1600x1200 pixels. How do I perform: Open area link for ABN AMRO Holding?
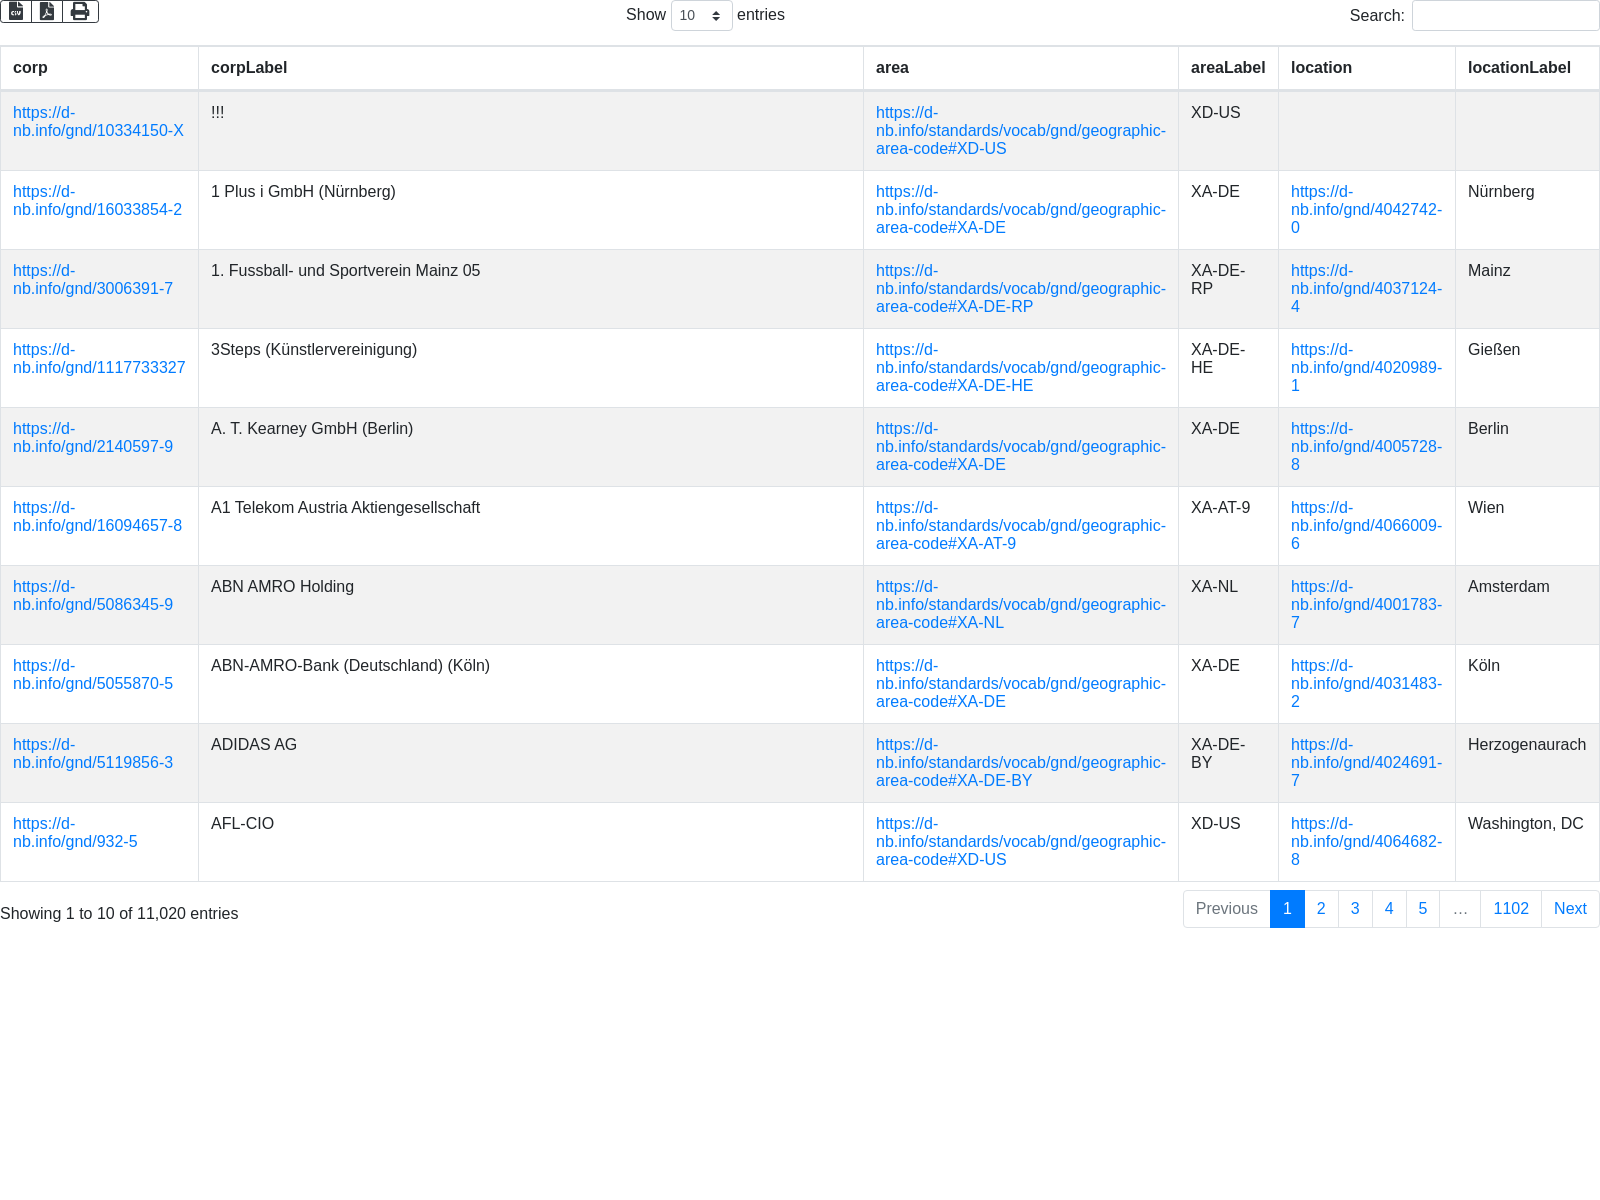(1020, 605)
